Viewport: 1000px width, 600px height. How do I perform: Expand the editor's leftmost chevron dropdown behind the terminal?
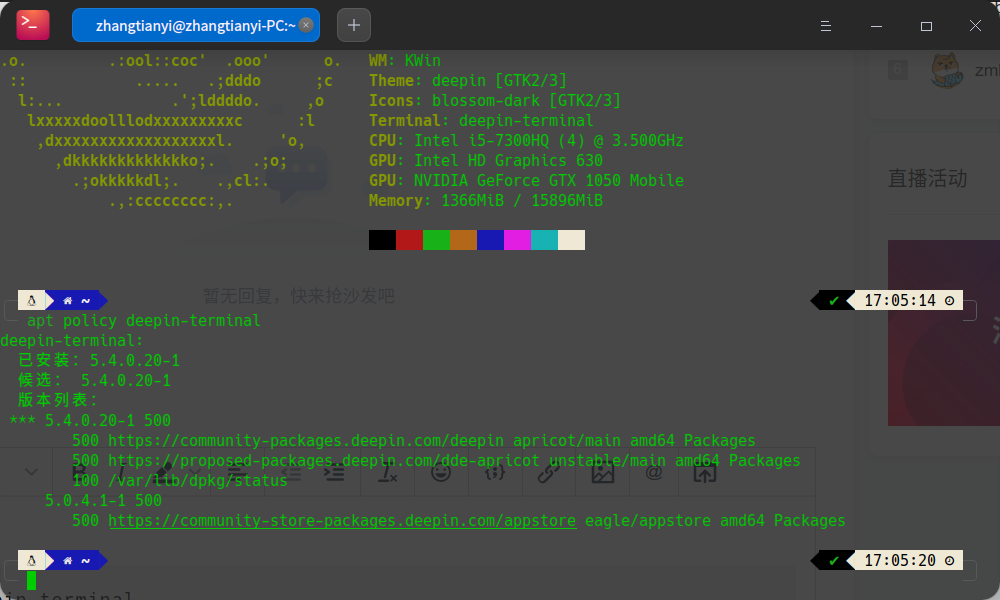click(31, 472)
